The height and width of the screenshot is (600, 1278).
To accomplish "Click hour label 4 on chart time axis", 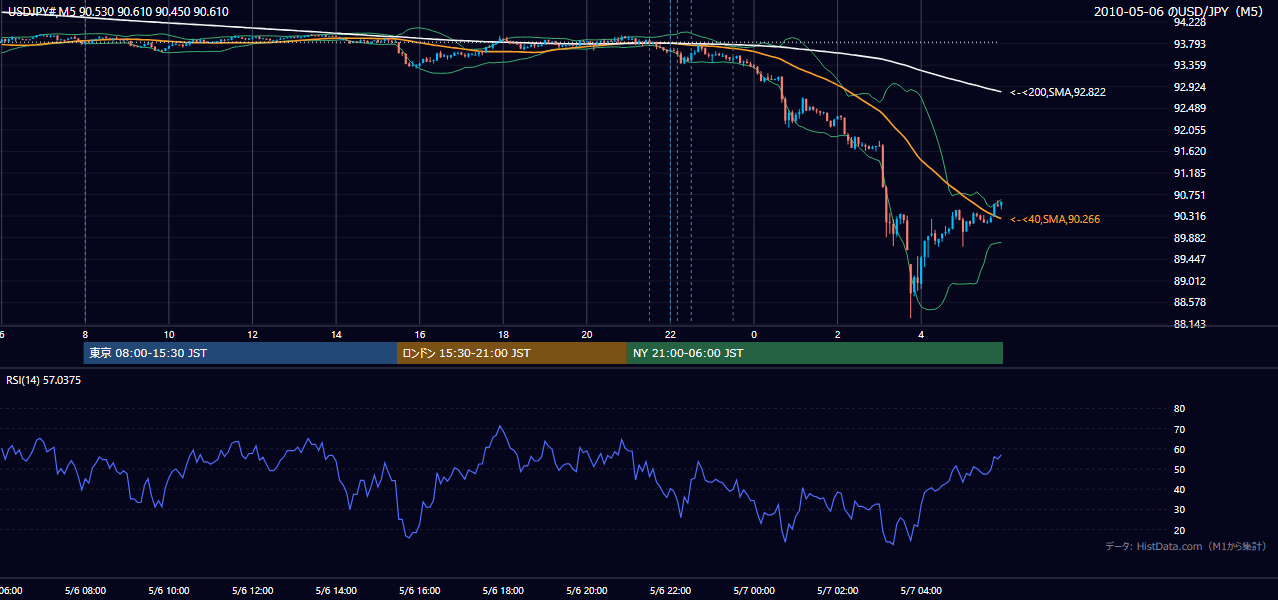I will [x=922, y=335].
